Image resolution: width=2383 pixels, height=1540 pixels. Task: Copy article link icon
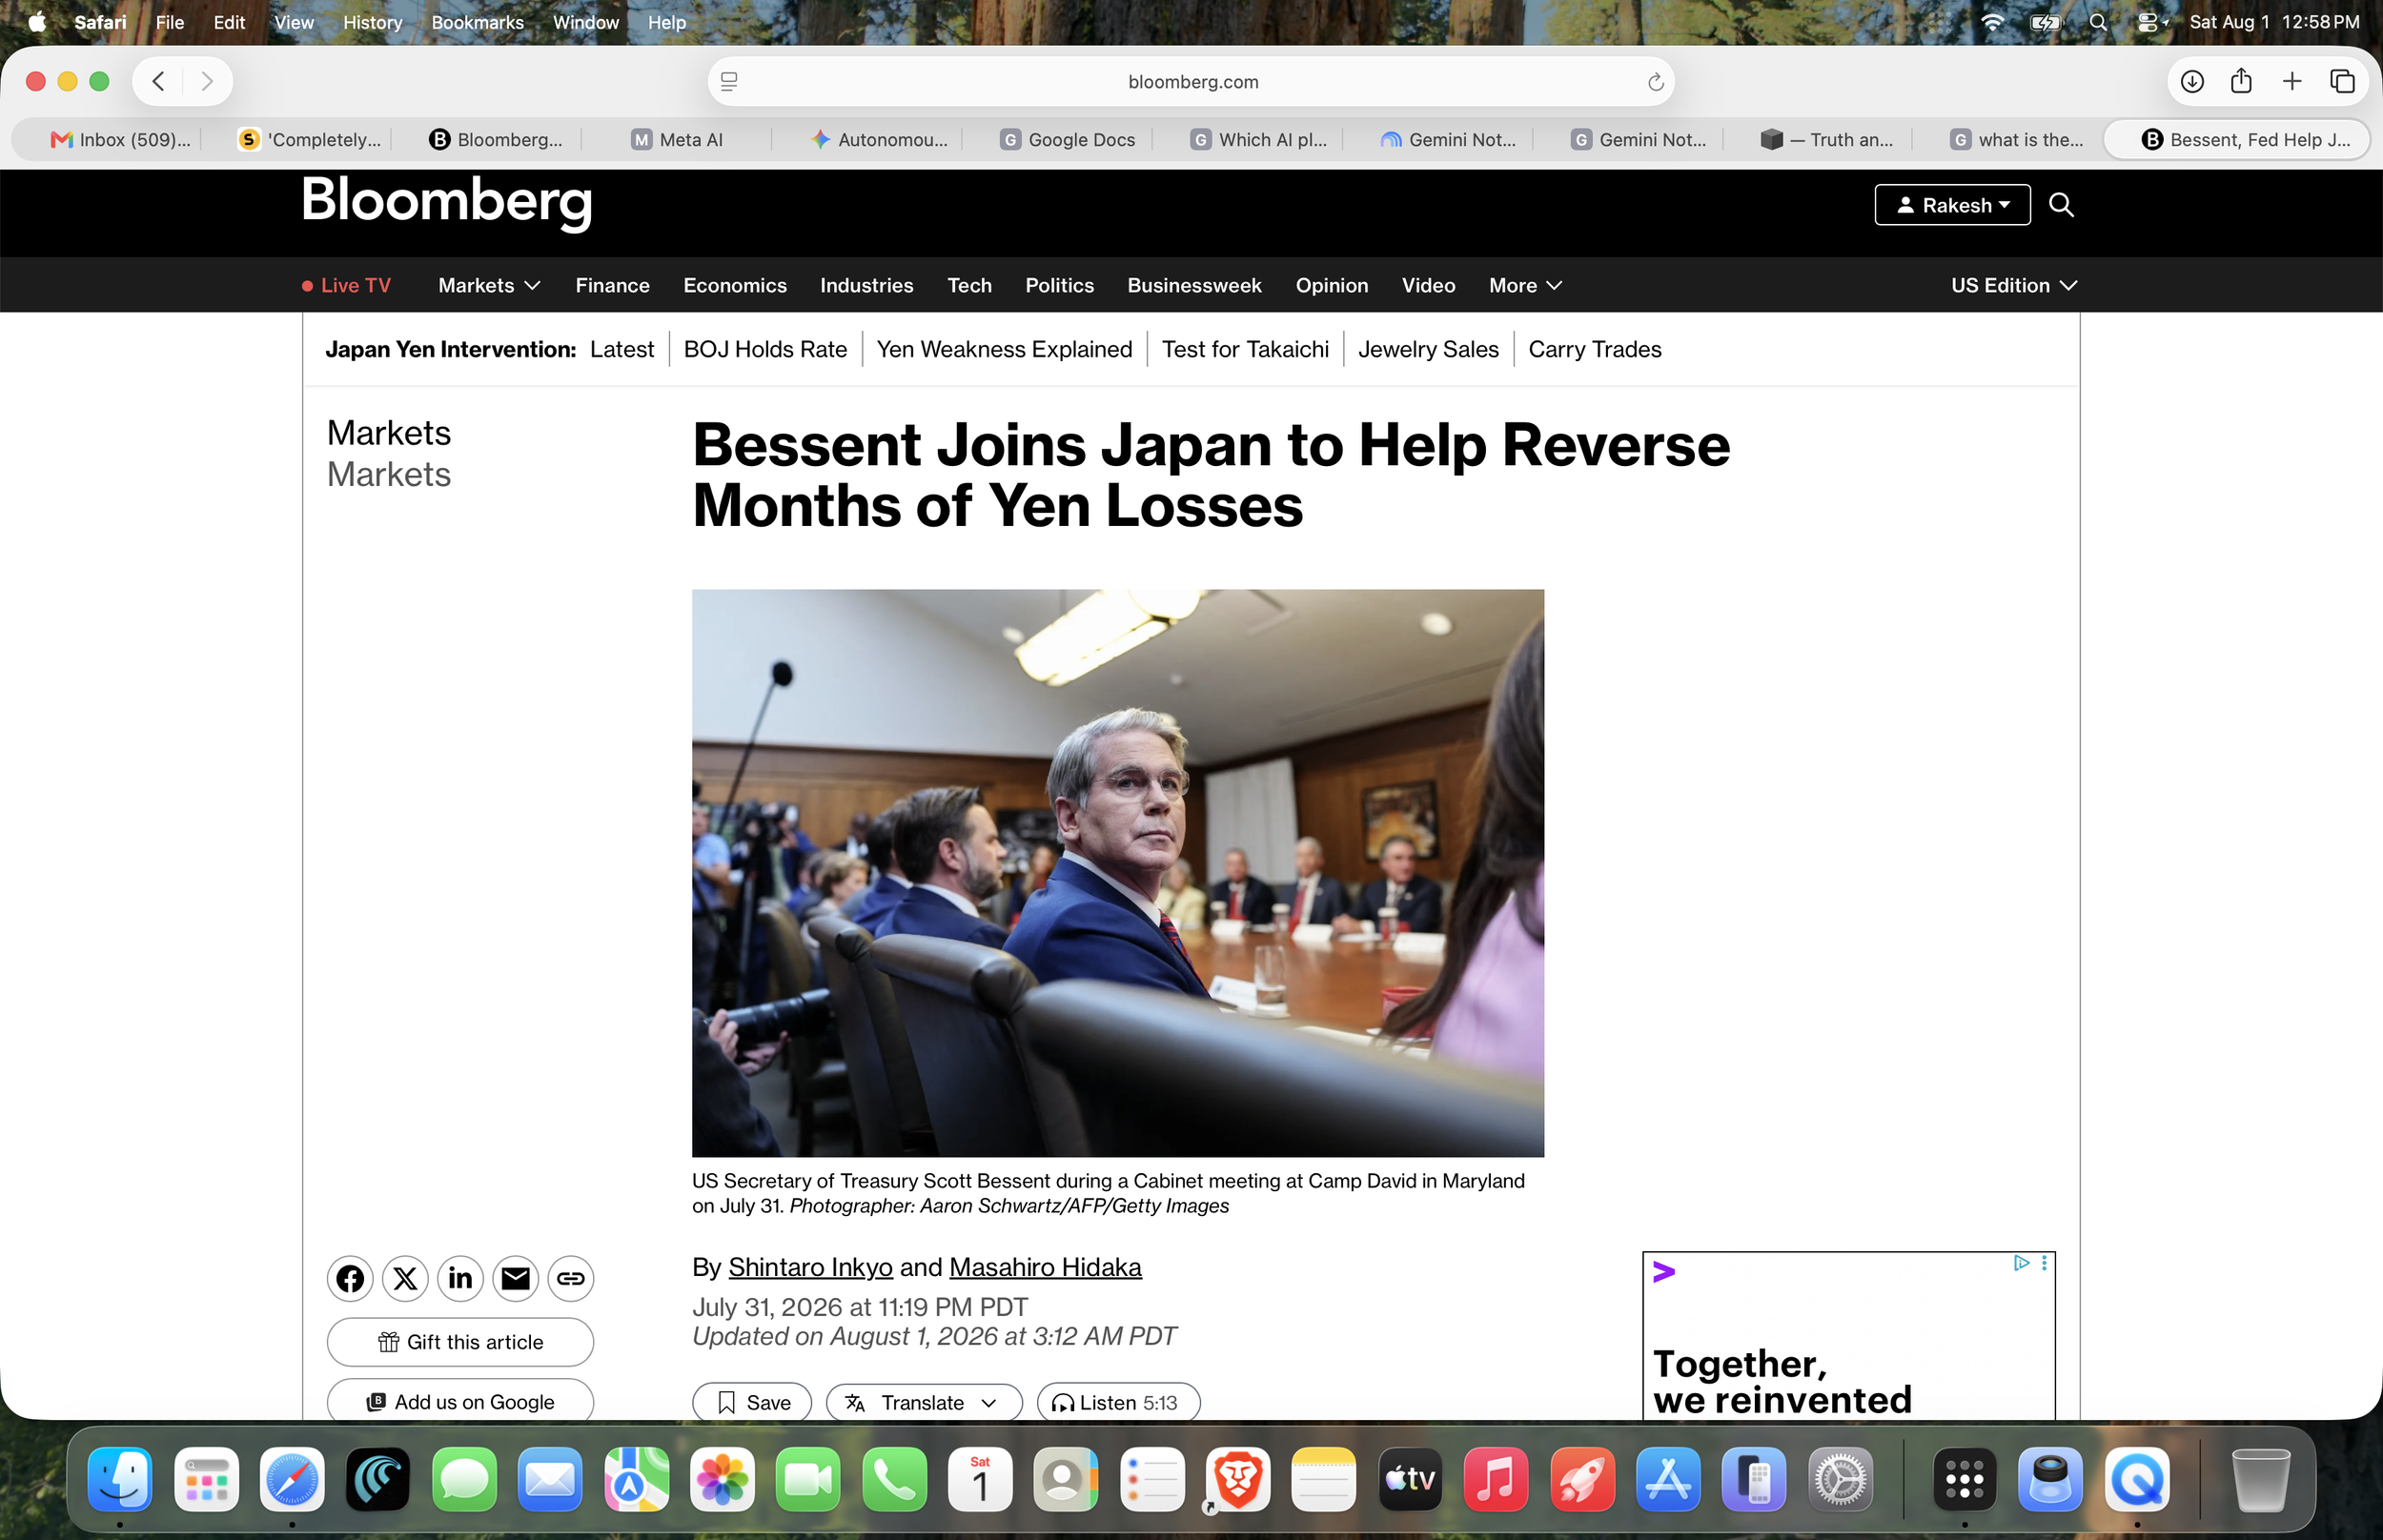[x=571, y=1278]
